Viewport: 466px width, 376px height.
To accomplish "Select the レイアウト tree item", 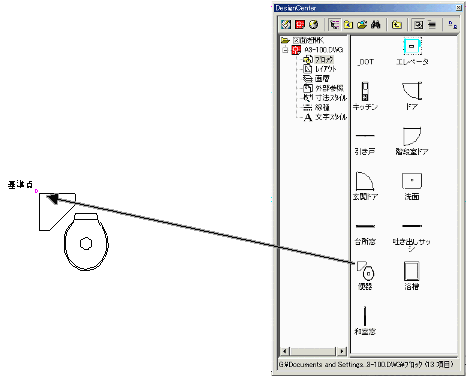I will 325,69.
